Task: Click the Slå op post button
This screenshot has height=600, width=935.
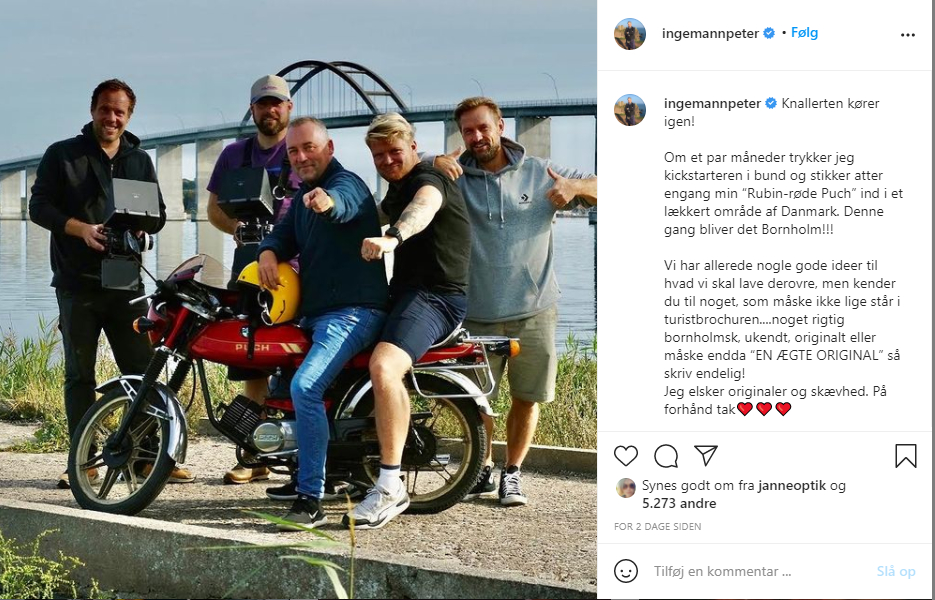Action: click(x=896, y=571)
